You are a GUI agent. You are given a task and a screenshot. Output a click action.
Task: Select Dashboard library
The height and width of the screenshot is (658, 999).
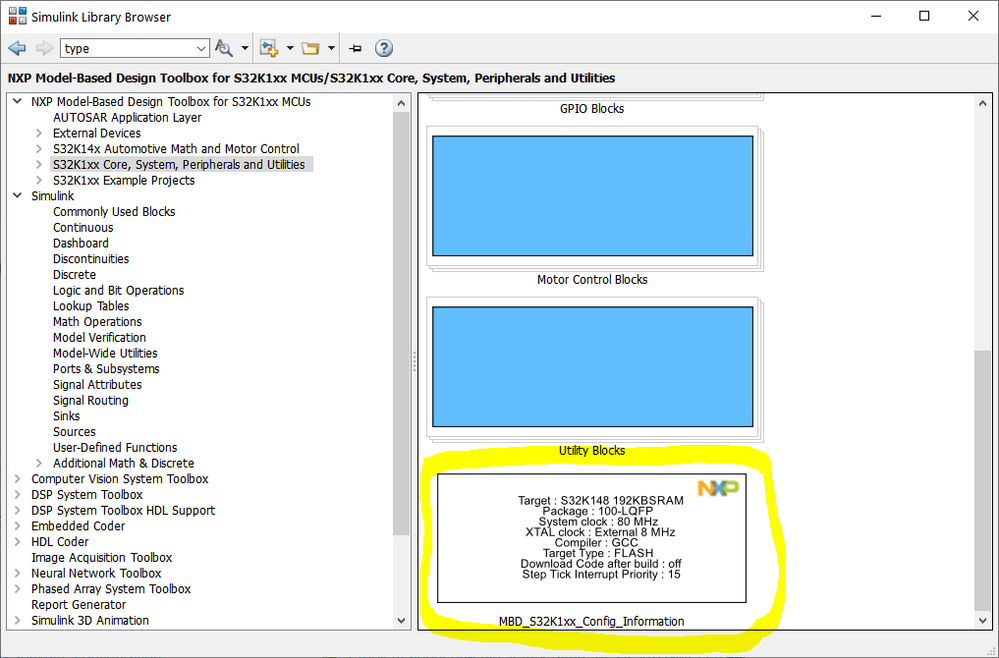(x=80, y=243)
